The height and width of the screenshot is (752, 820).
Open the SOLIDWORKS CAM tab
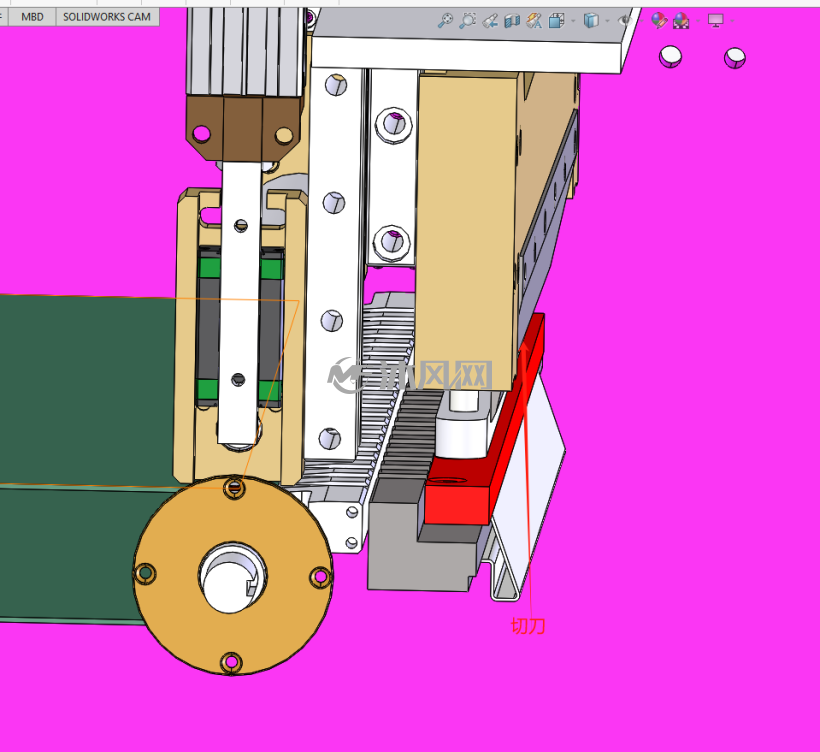pyautogui.click(x=107, y=17)
